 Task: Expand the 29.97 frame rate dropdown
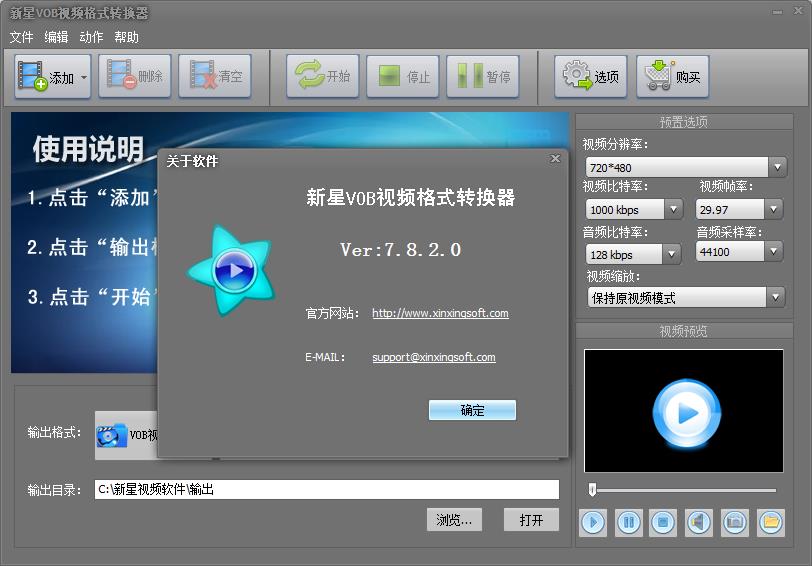coord(773,210)
